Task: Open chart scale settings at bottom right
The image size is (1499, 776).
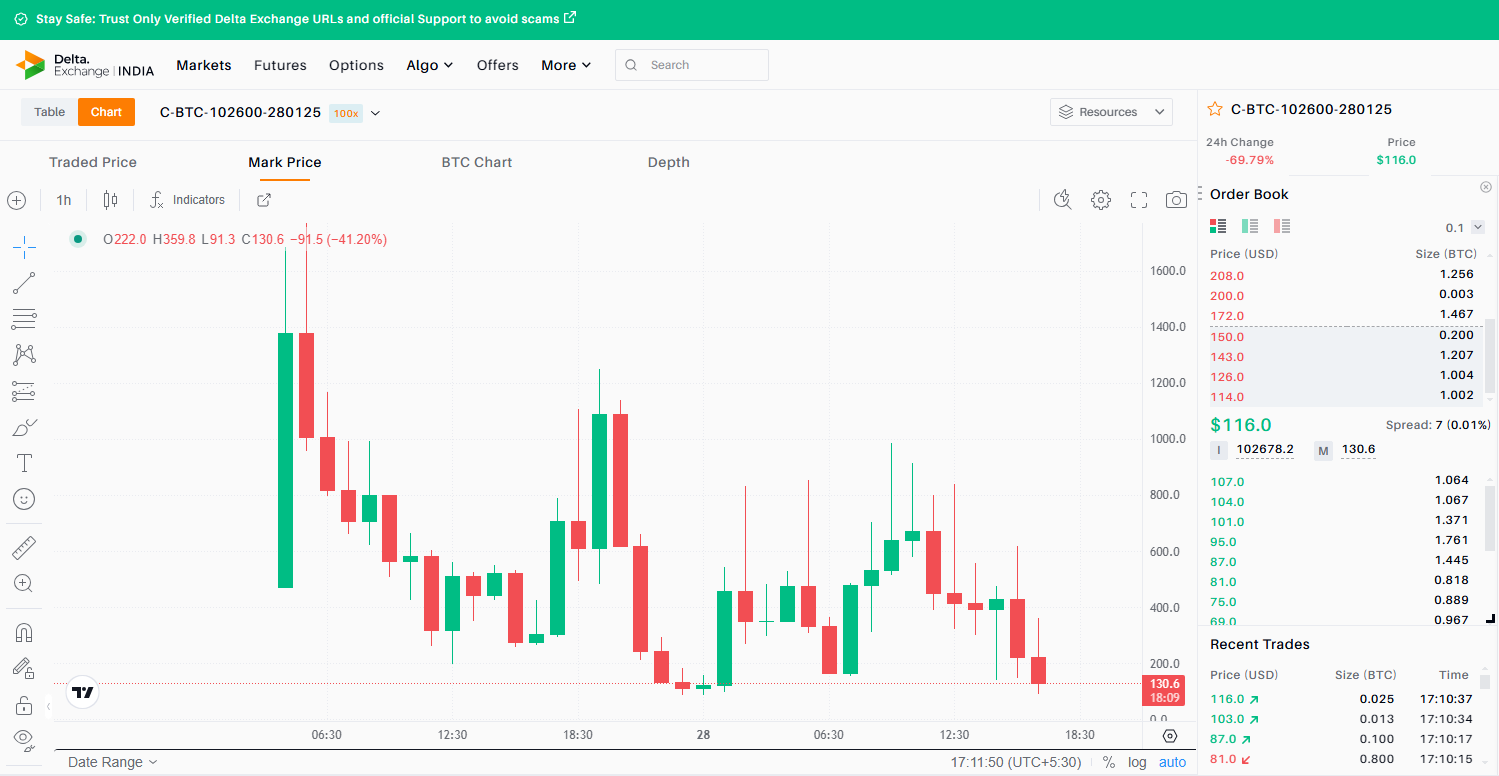Action: pos(1170,736)
